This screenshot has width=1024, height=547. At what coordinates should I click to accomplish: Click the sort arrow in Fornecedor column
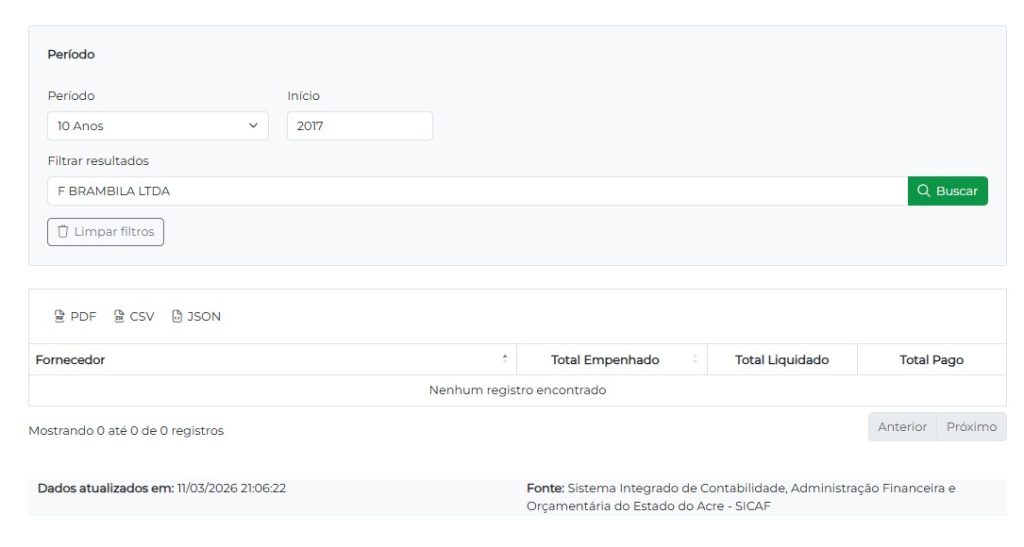click(x=504, y=359)
